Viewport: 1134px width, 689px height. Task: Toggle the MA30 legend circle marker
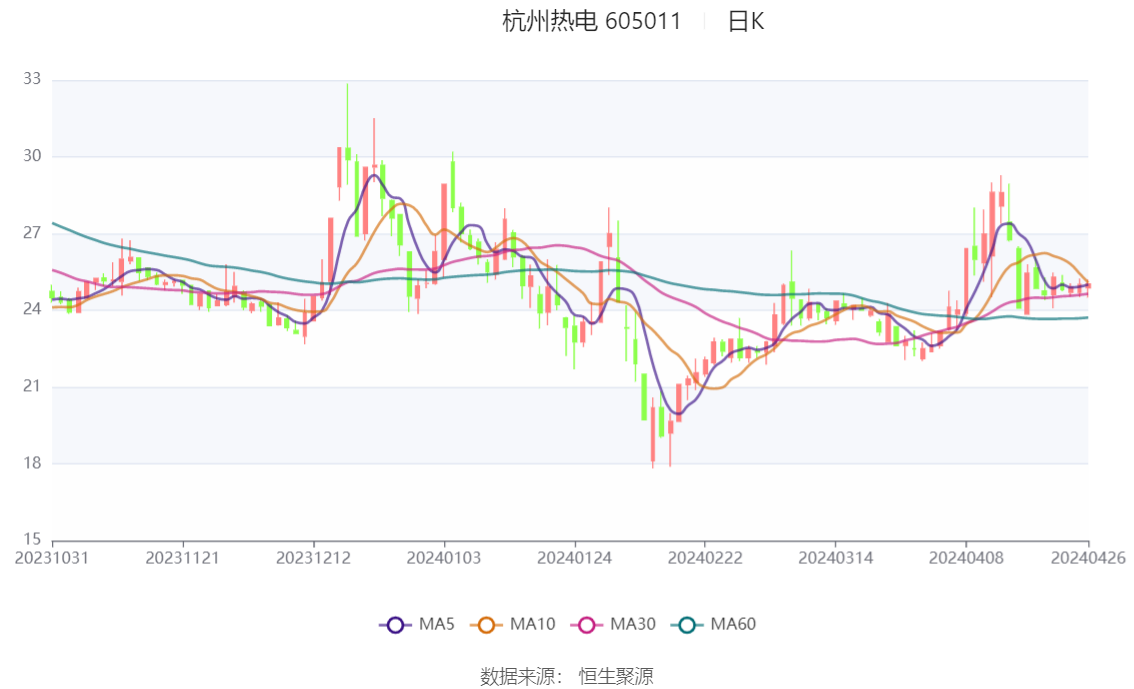[587, 625]
